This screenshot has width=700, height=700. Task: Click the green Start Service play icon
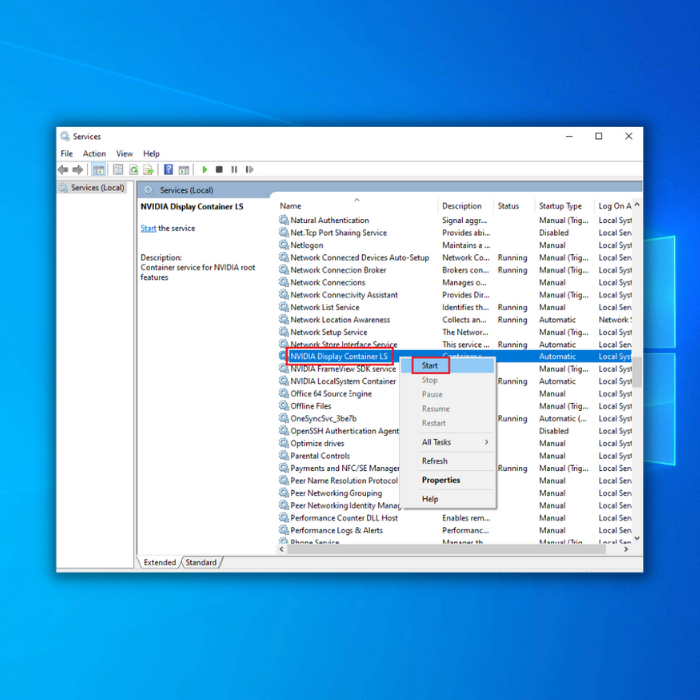204,170
